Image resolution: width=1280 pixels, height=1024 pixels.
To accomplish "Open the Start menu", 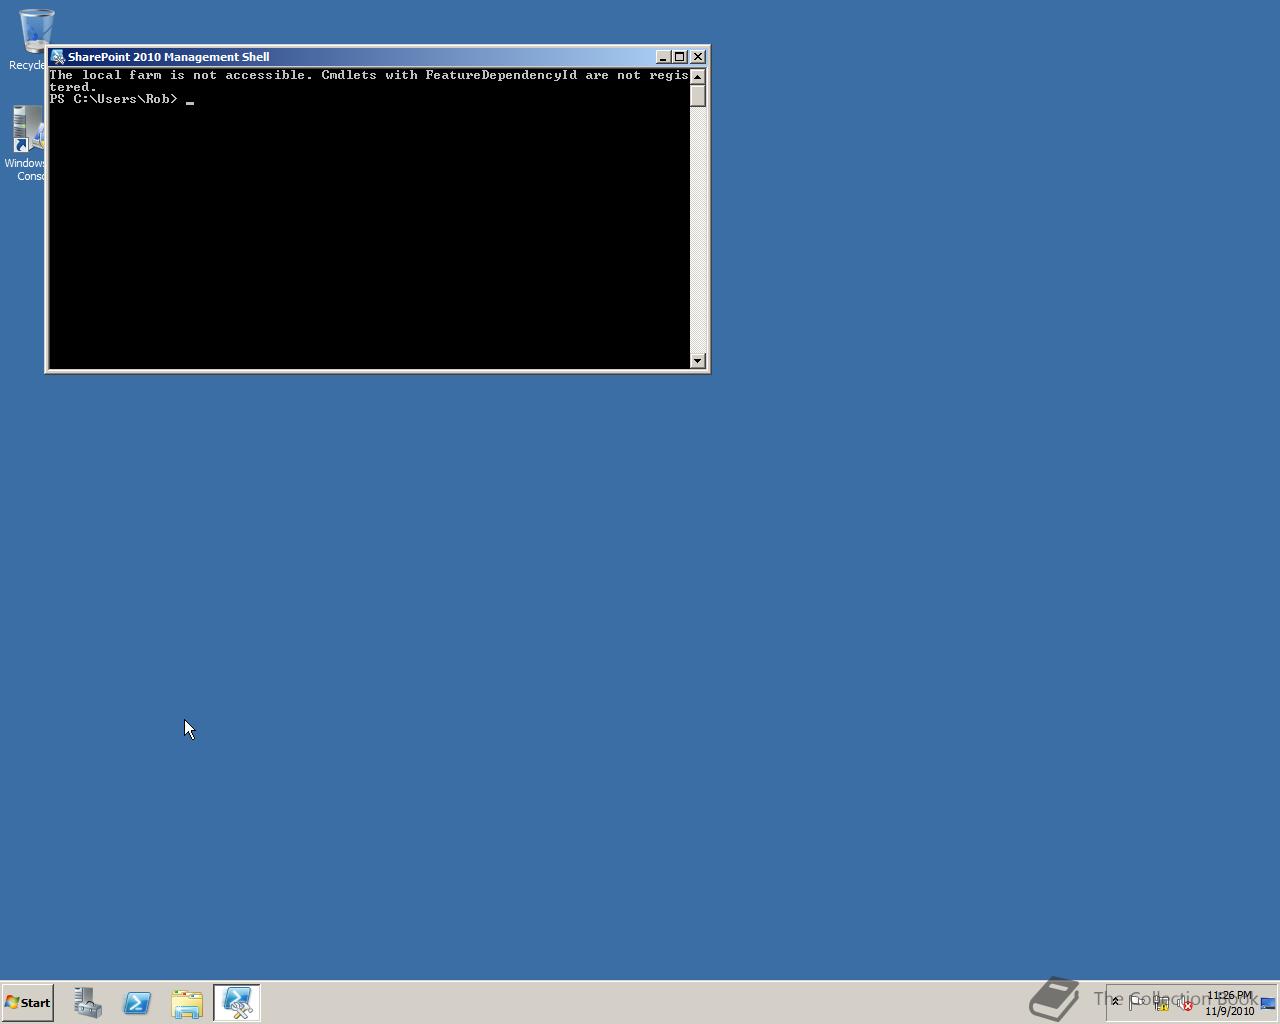I will click(x=27, y=1002).
